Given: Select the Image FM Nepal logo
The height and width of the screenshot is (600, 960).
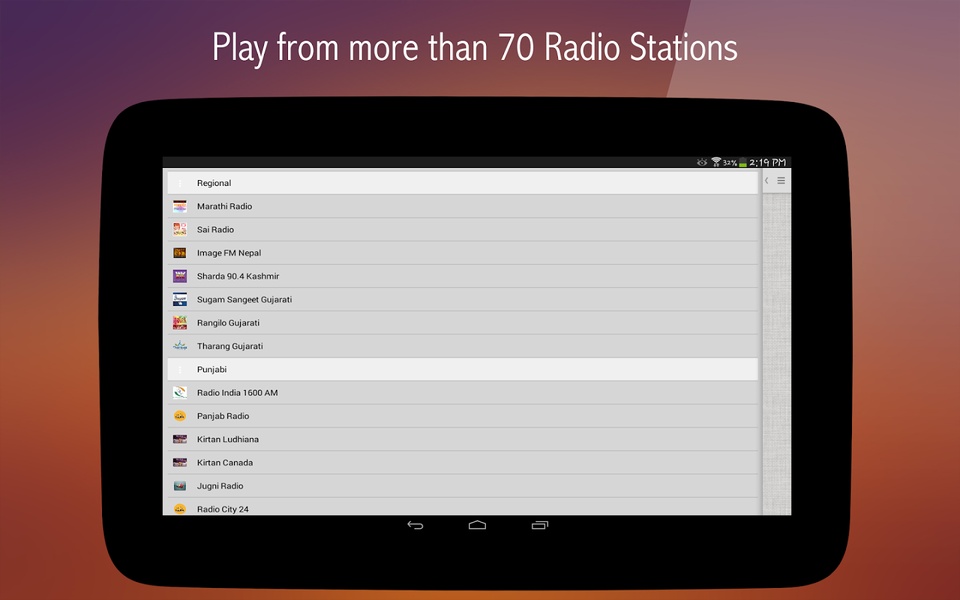Looking at the screenshot, I should click(179, 253).
